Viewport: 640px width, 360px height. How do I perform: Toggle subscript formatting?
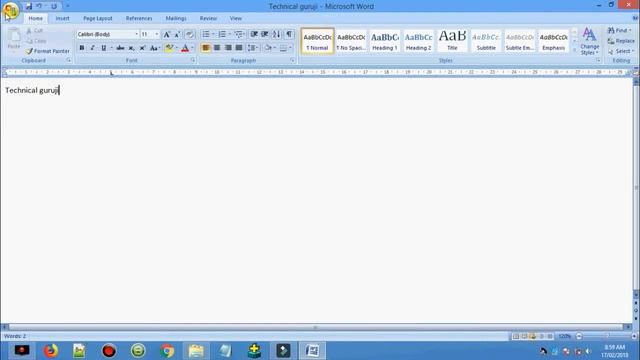(131, 48)
